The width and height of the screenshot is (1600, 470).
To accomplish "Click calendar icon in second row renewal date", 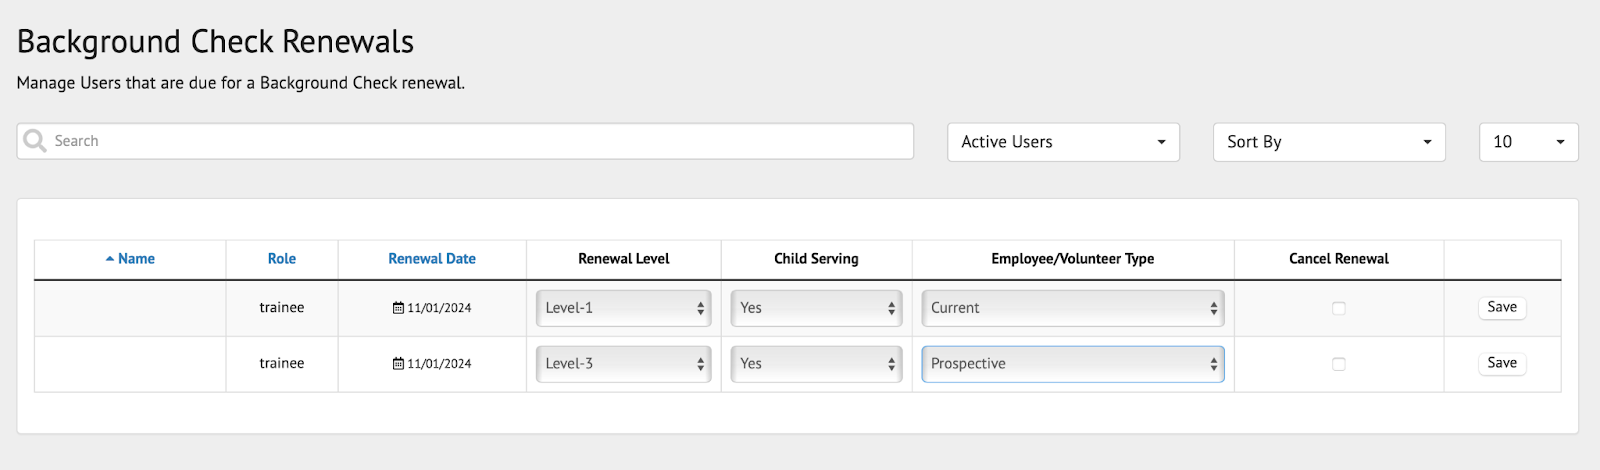I will tap(398, 364).
